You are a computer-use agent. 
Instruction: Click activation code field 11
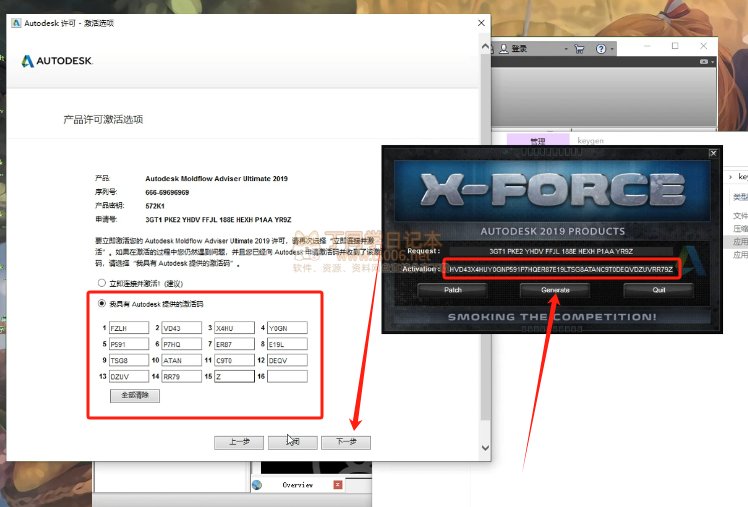234,360
